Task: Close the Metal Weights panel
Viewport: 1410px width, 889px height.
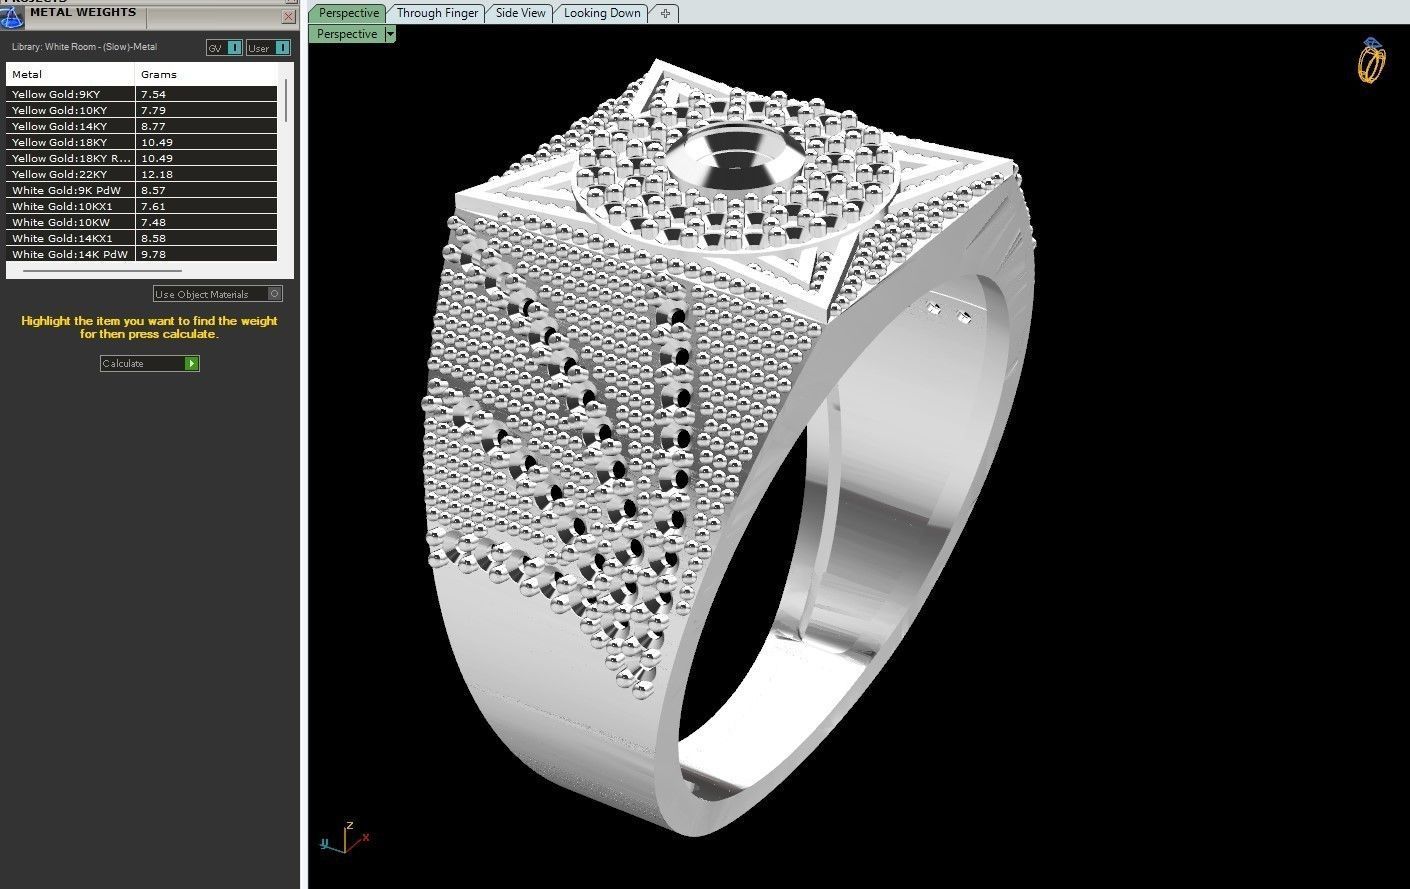Action: tap(289, 17)
